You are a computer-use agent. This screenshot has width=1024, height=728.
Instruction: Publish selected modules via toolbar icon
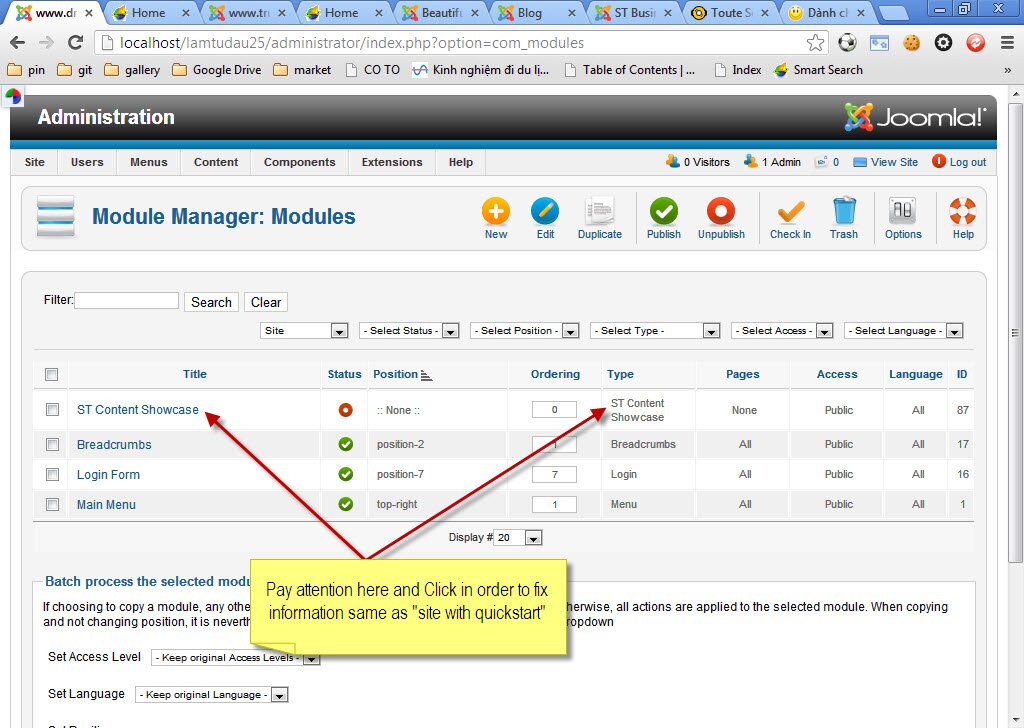tap(663, 215)
